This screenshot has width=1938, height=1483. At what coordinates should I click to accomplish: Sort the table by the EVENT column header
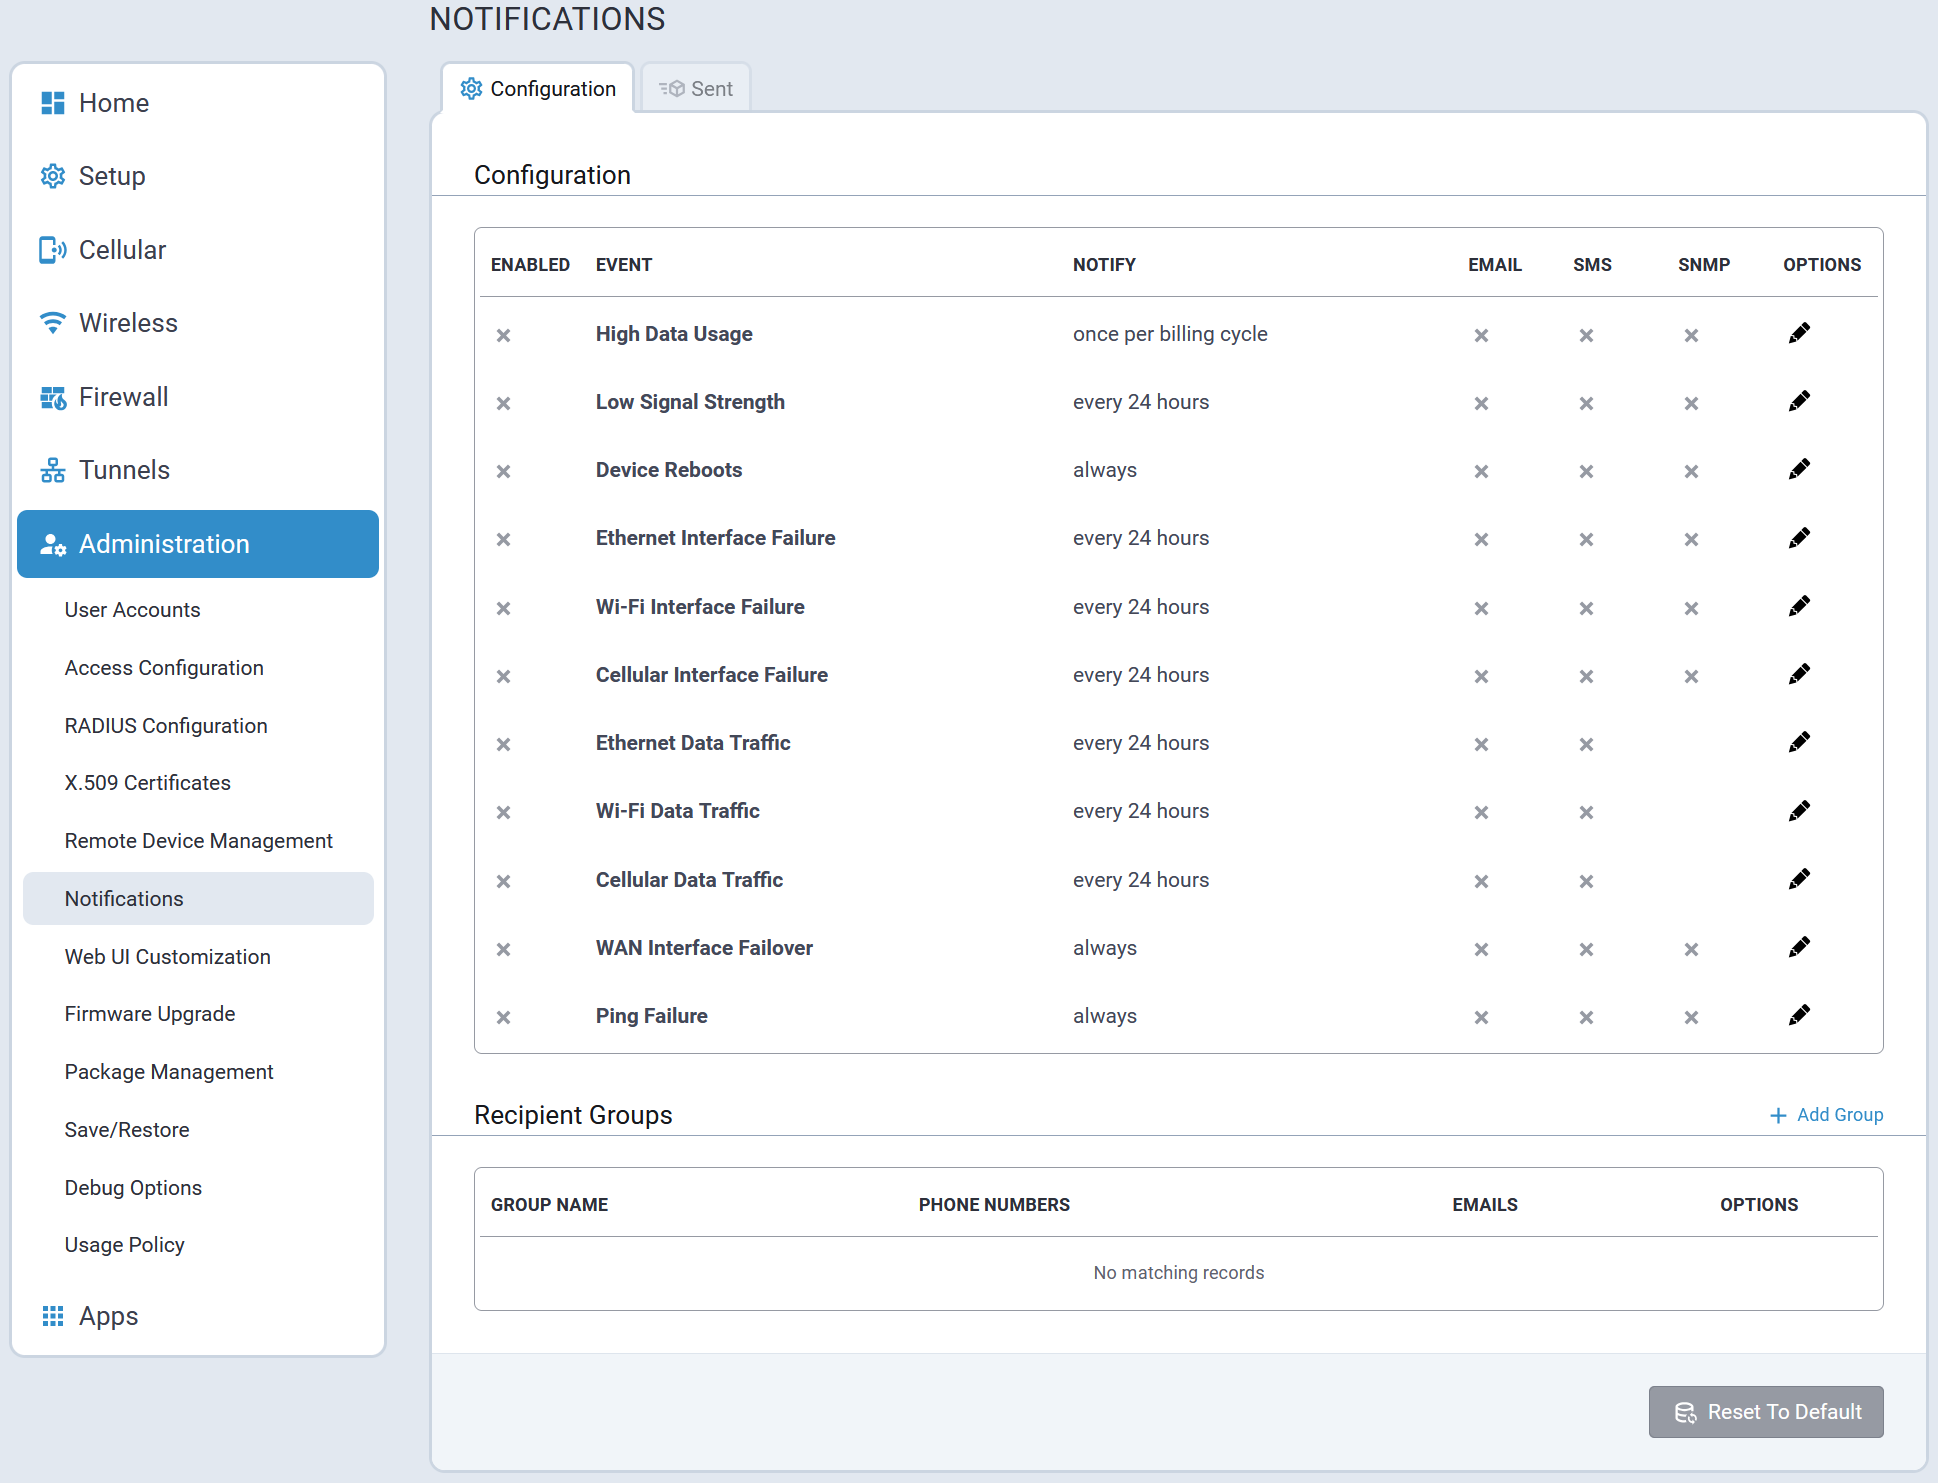[623, 265]
